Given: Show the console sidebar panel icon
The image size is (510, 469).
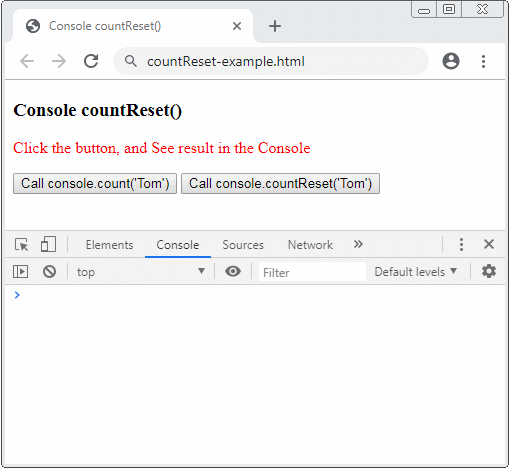Looking at the screenshot, I should pyautogui.click(x=21, y=271).
